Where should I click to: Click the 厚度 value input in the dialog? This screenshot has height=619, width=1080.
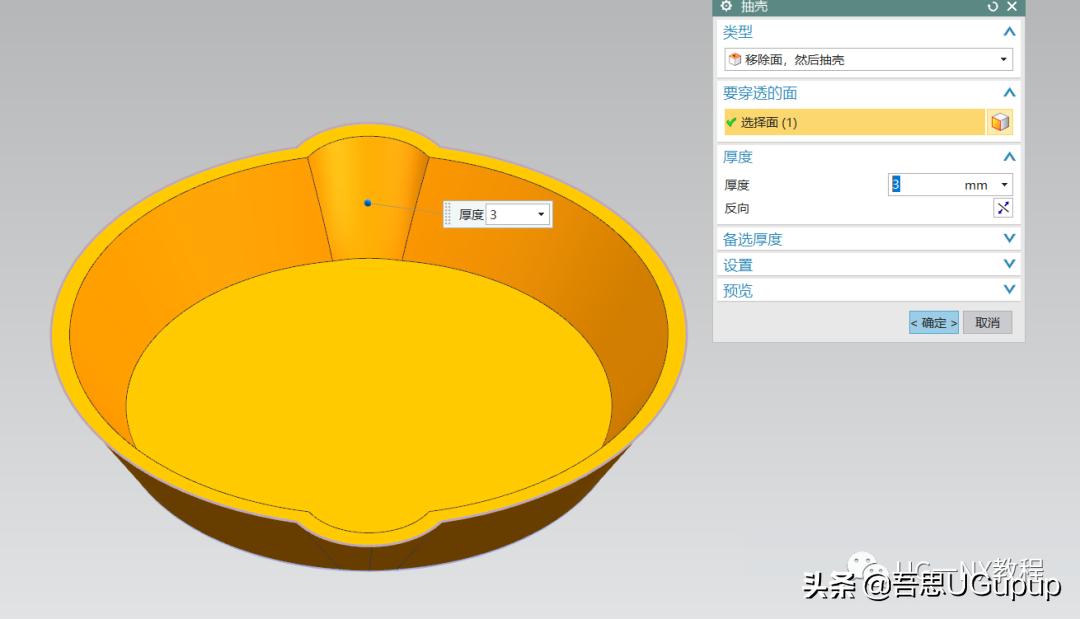point(924,185)
